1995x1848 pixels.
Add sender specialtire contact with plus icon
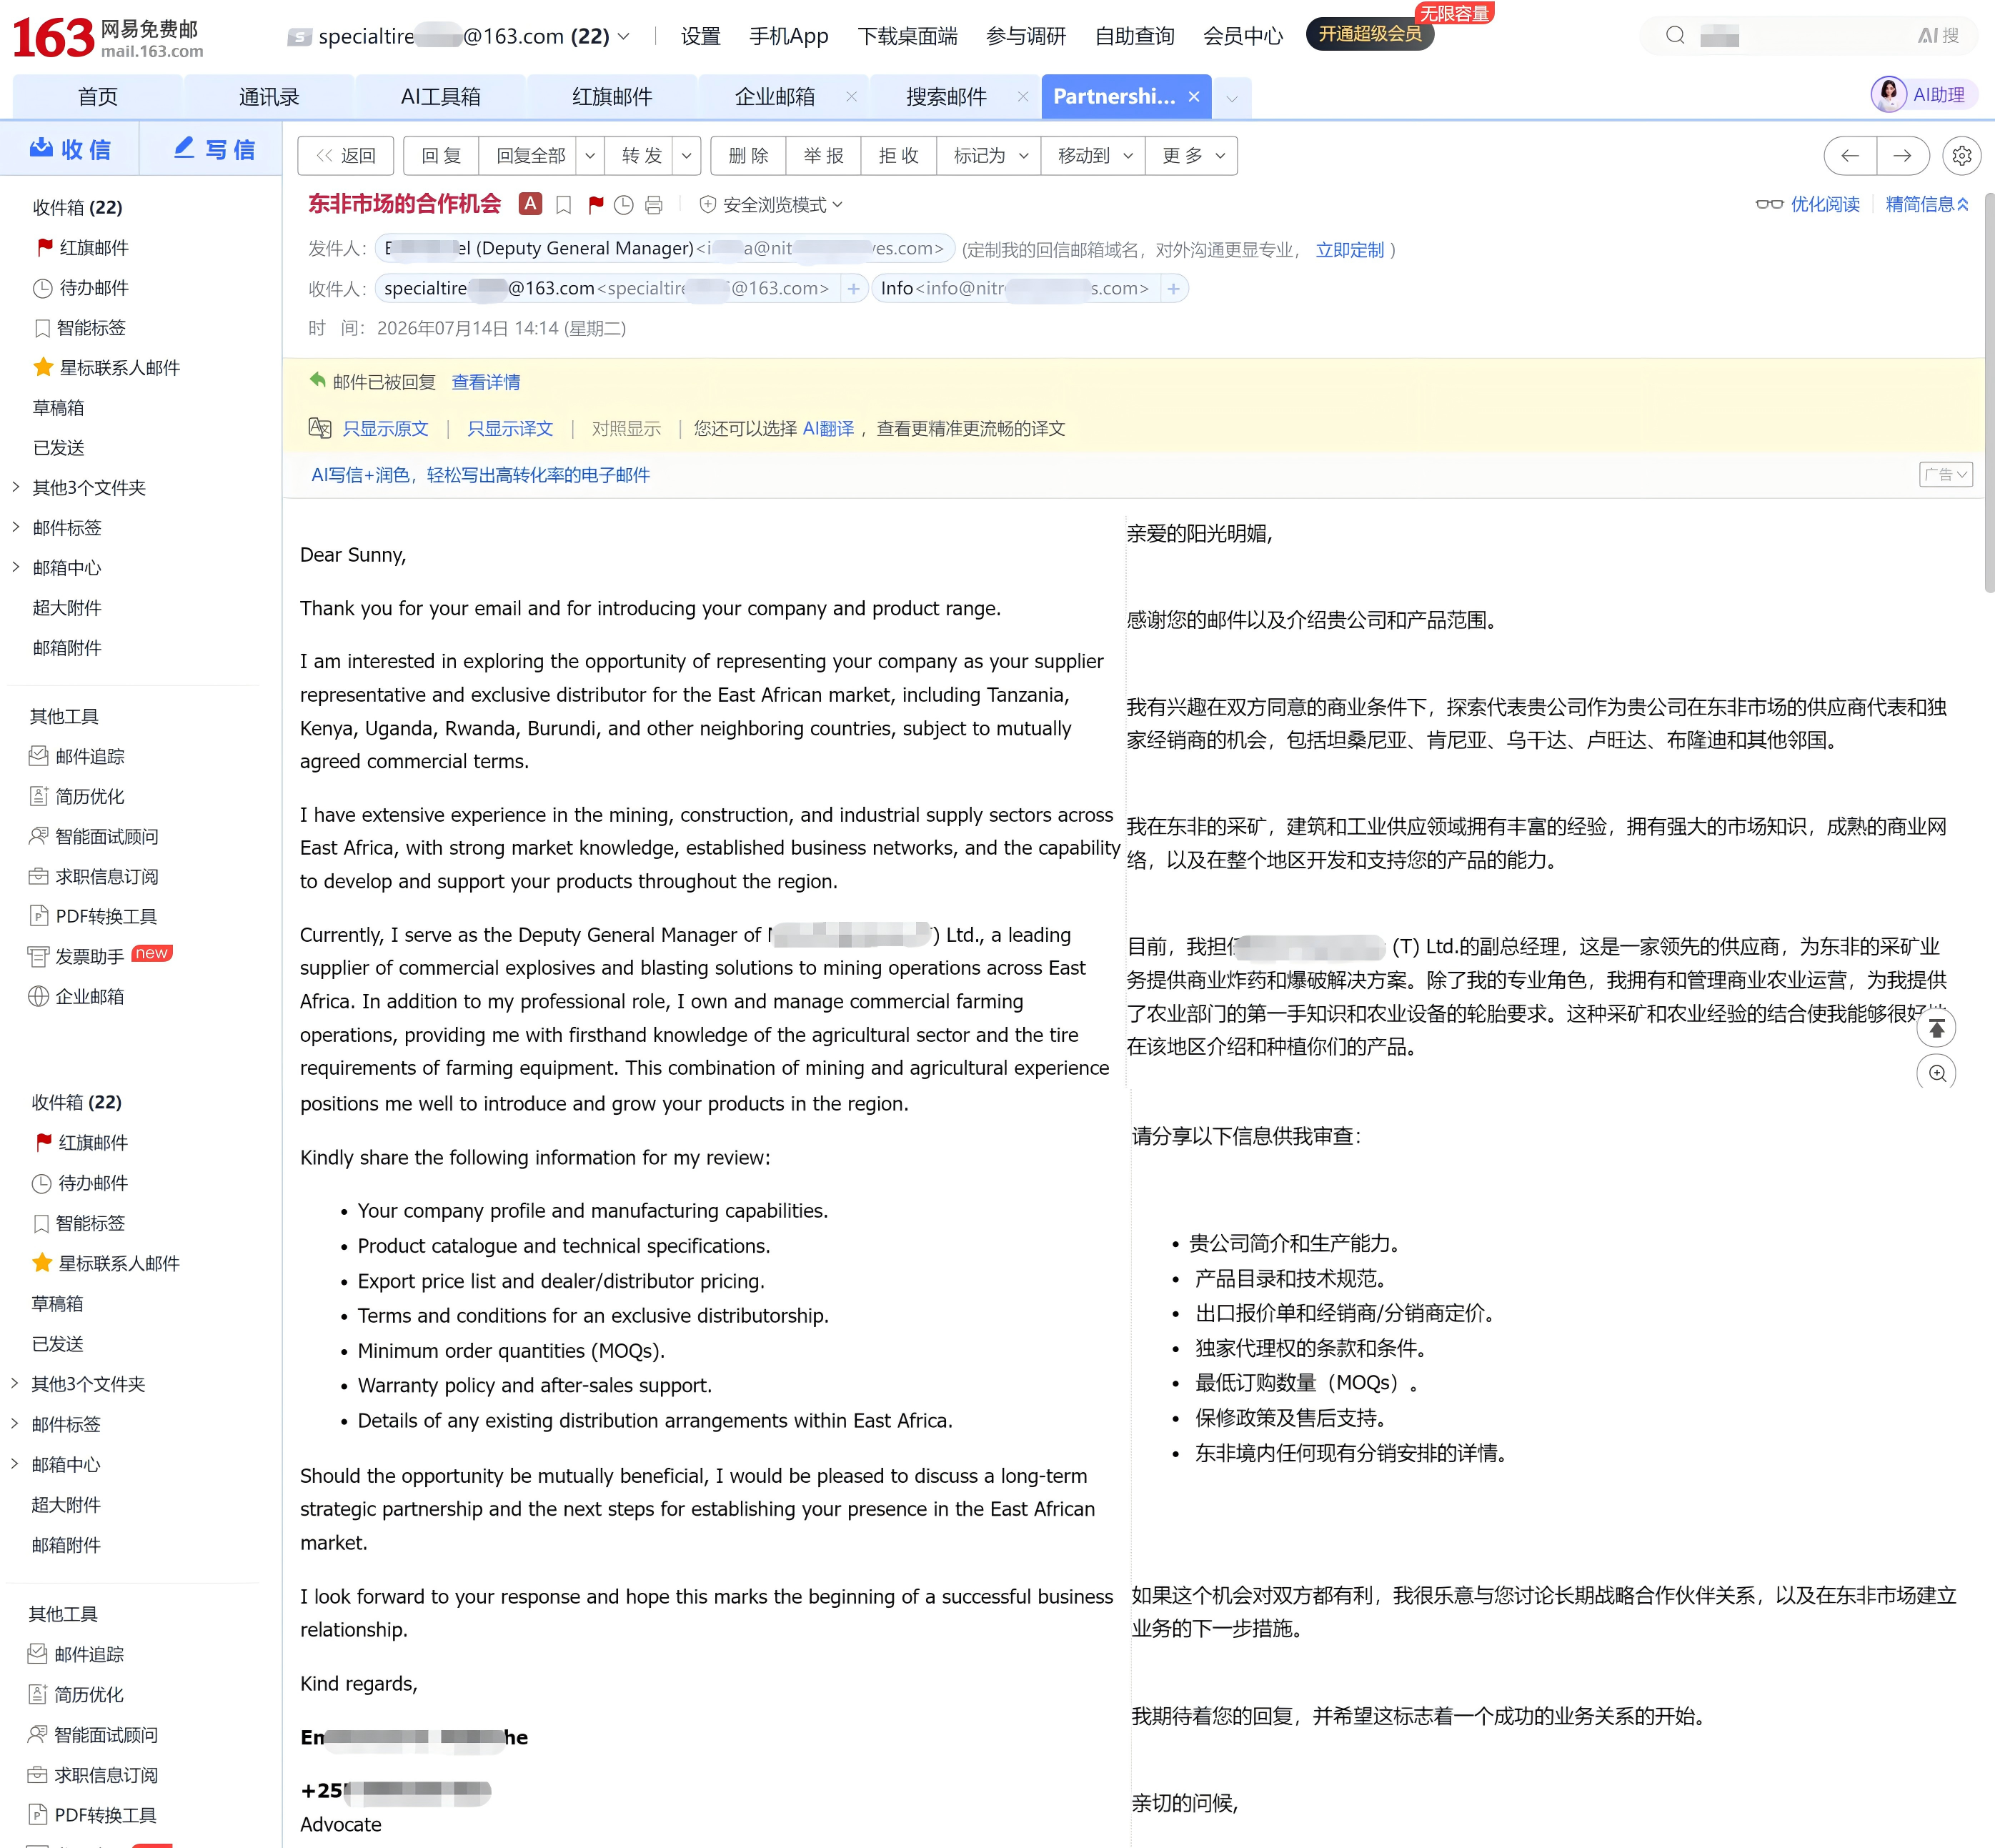[853, 289]
